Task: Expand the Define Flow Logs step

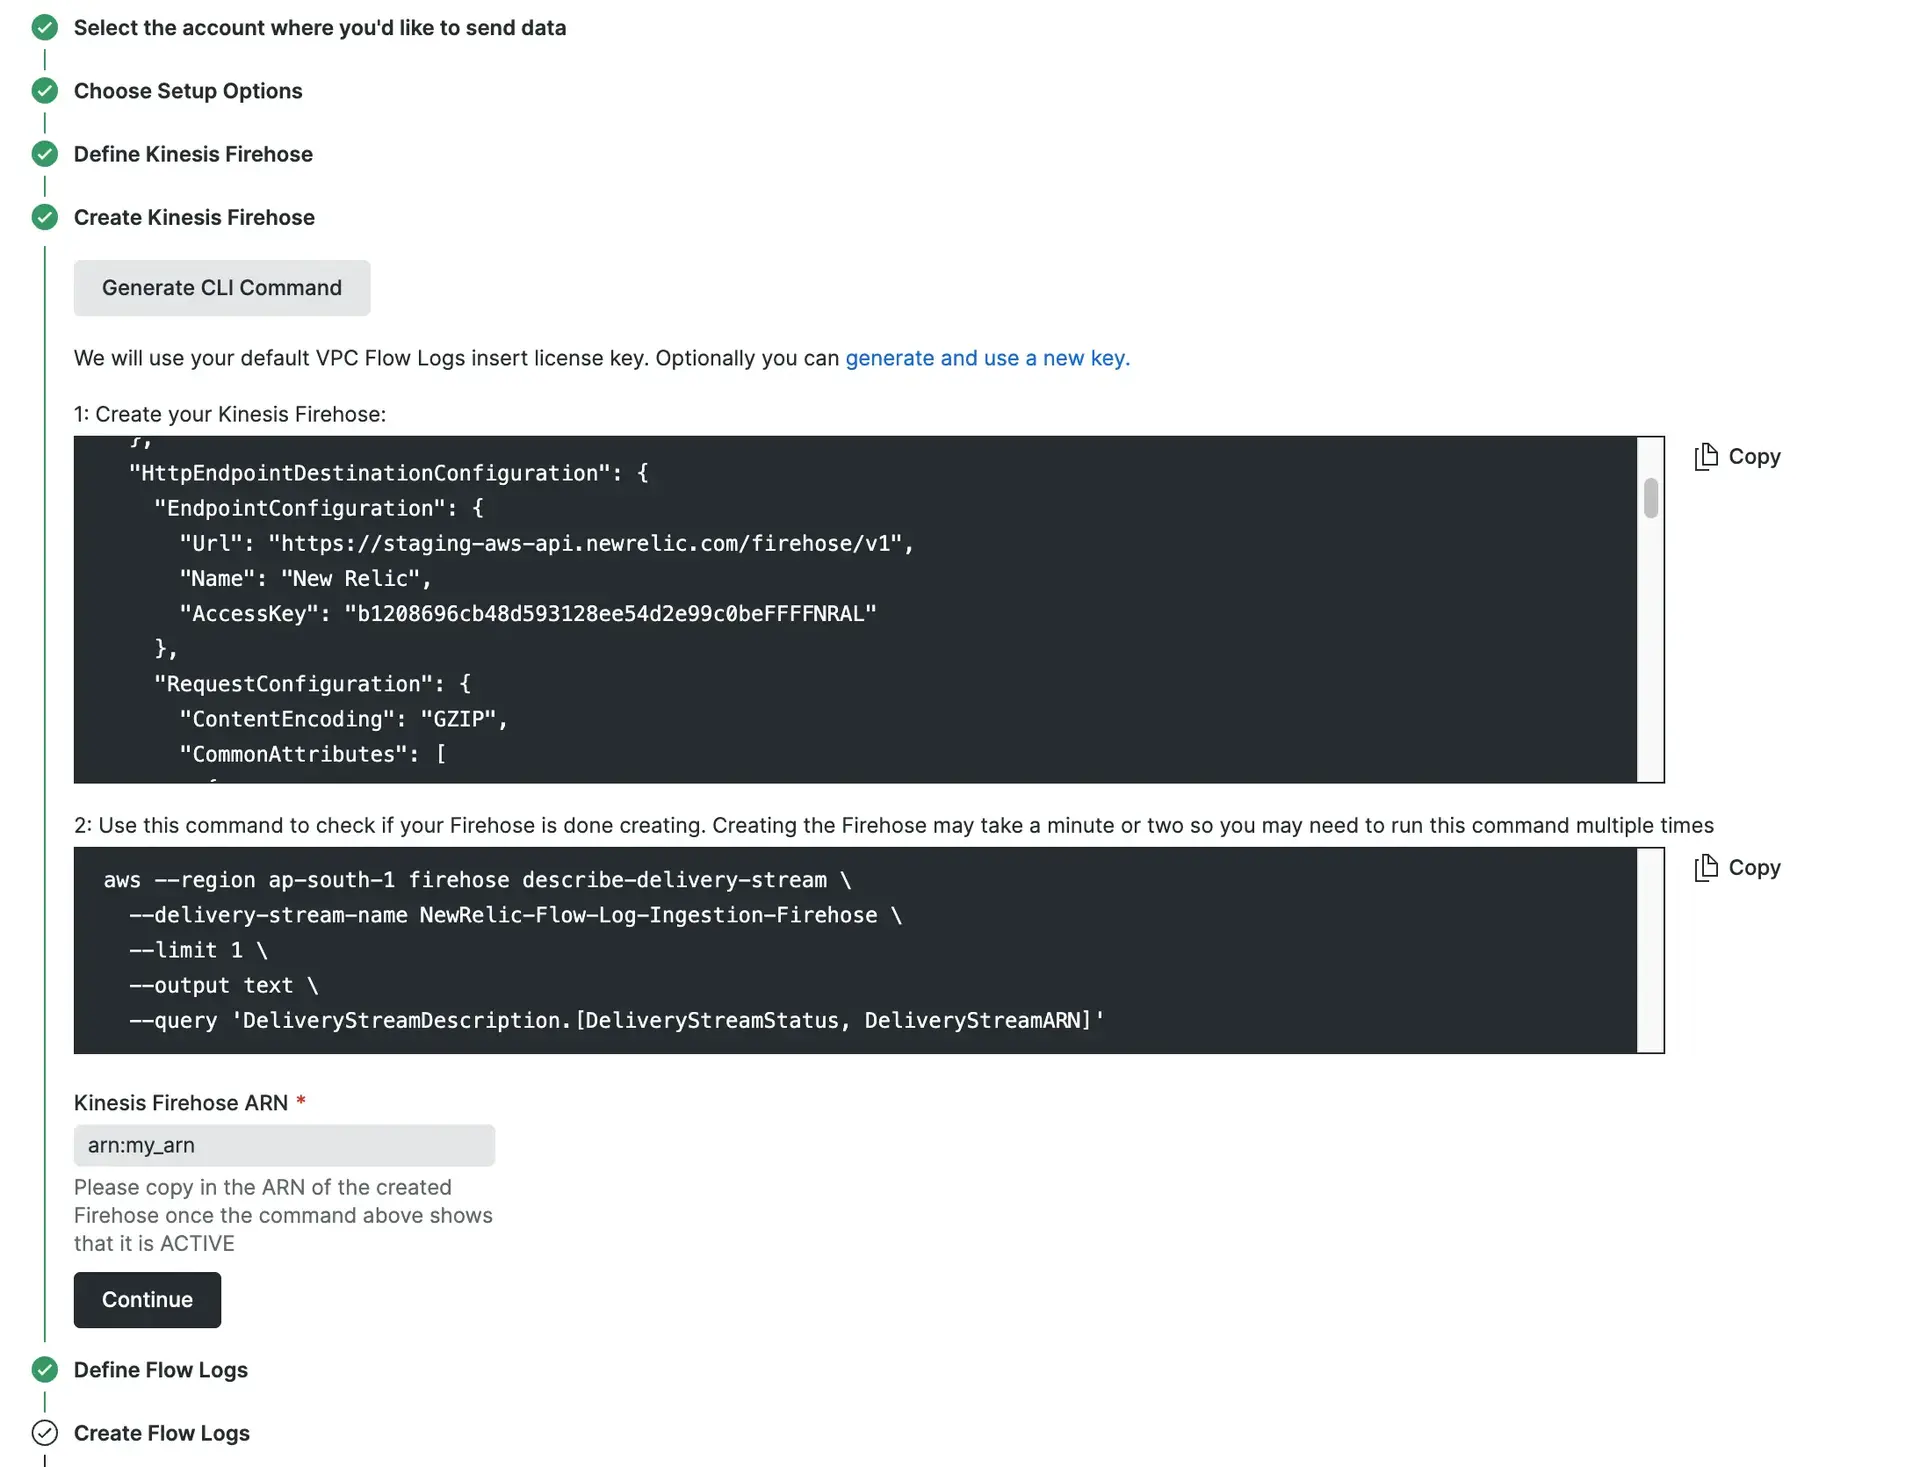Action: (161, 1369)
